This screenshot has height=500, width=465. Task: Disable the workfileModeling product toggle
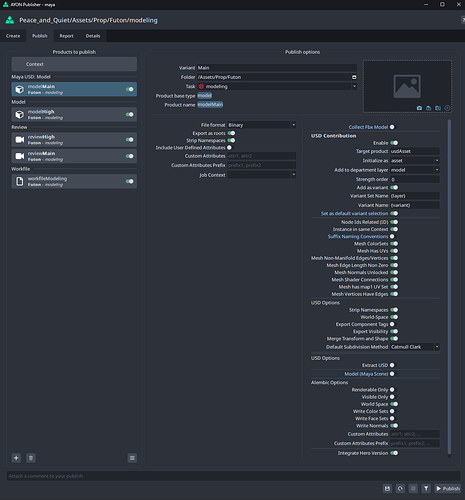coord(130,181)
